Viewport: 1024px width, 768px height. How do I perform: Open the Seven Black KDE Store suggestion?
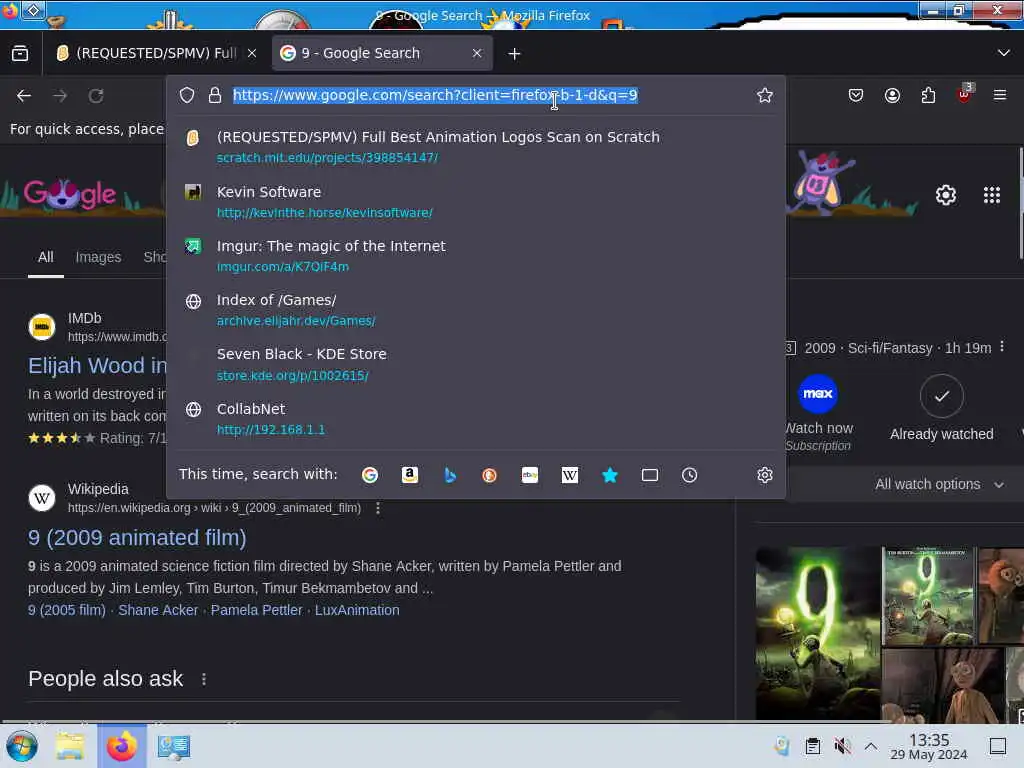475,364
